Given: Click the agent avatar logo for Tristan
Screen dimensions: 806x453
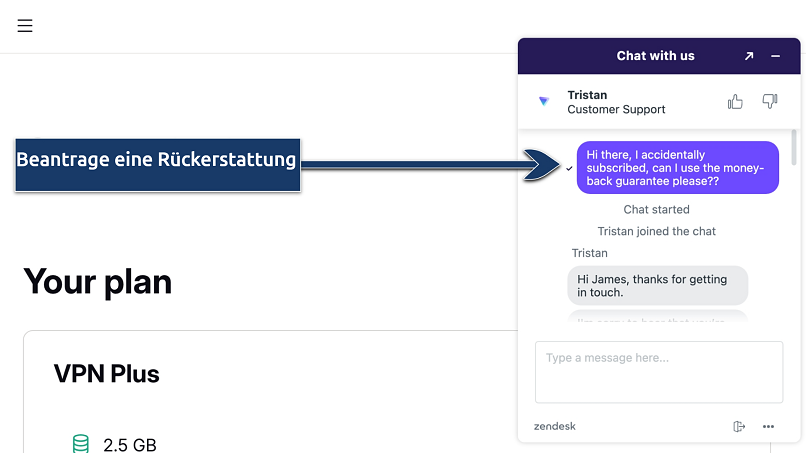Looking at the screenshot, I should click(544, 102).
